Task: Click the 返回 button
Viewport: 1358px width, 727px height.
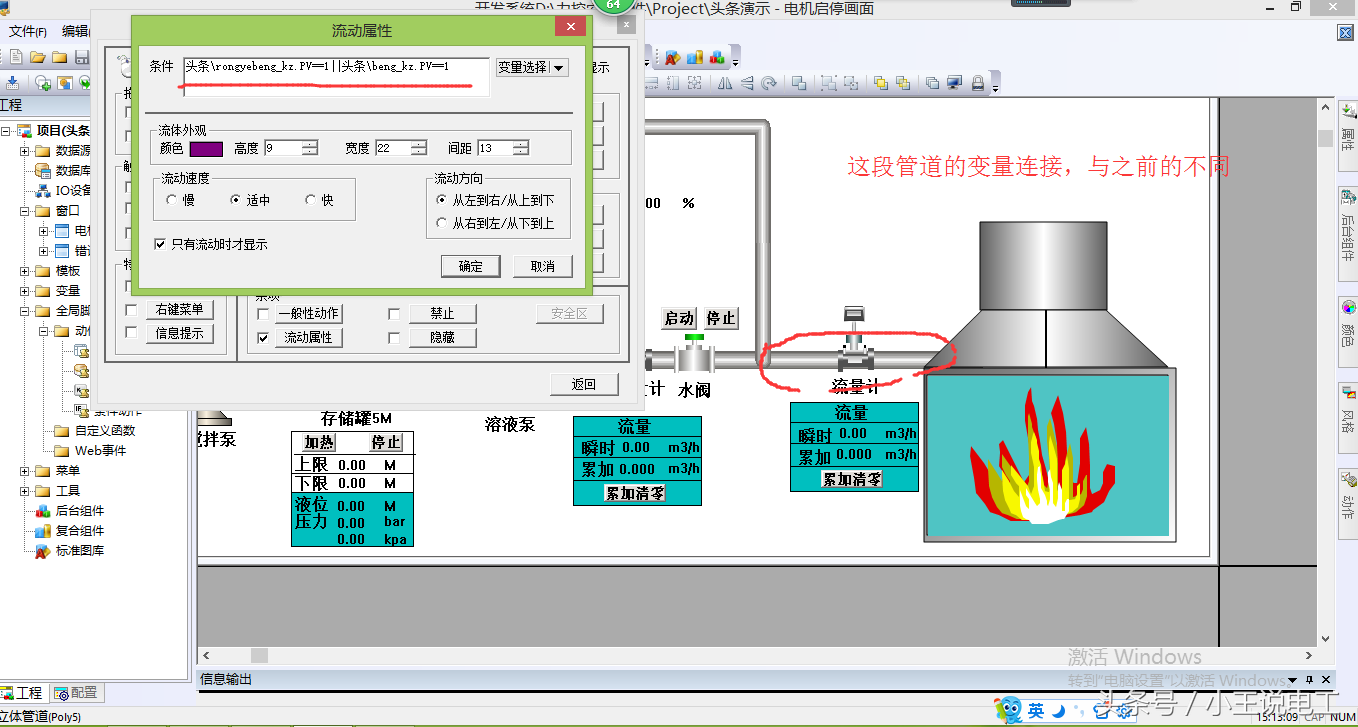Action: tap(584, 384)
